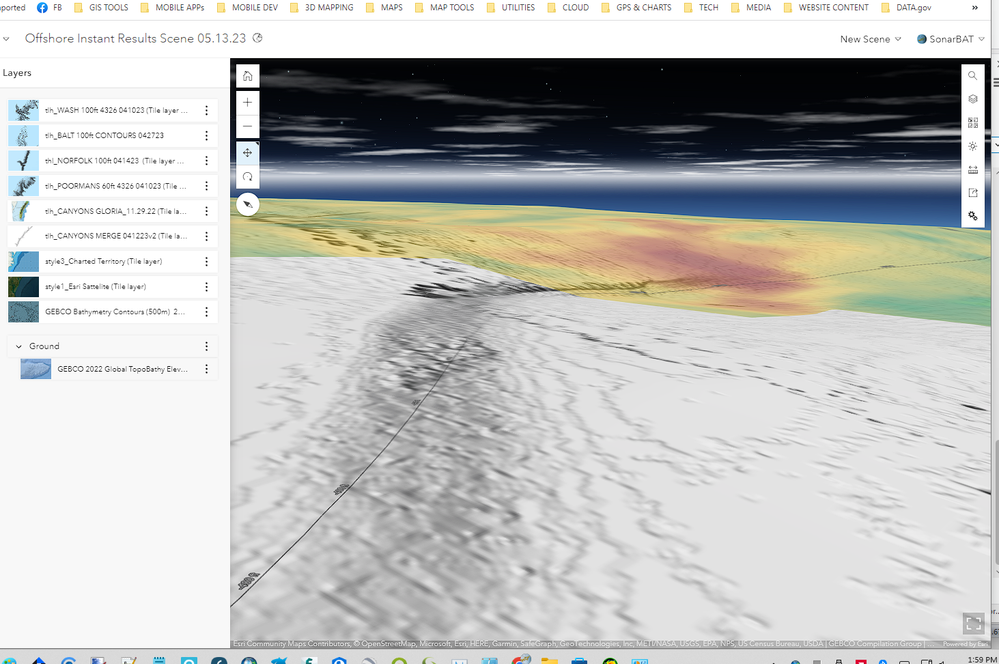The height and width of the screenshot is (664, 999).
Task: Open the Share scene icon
Action: pyautogui.click(x=973, y=193)
